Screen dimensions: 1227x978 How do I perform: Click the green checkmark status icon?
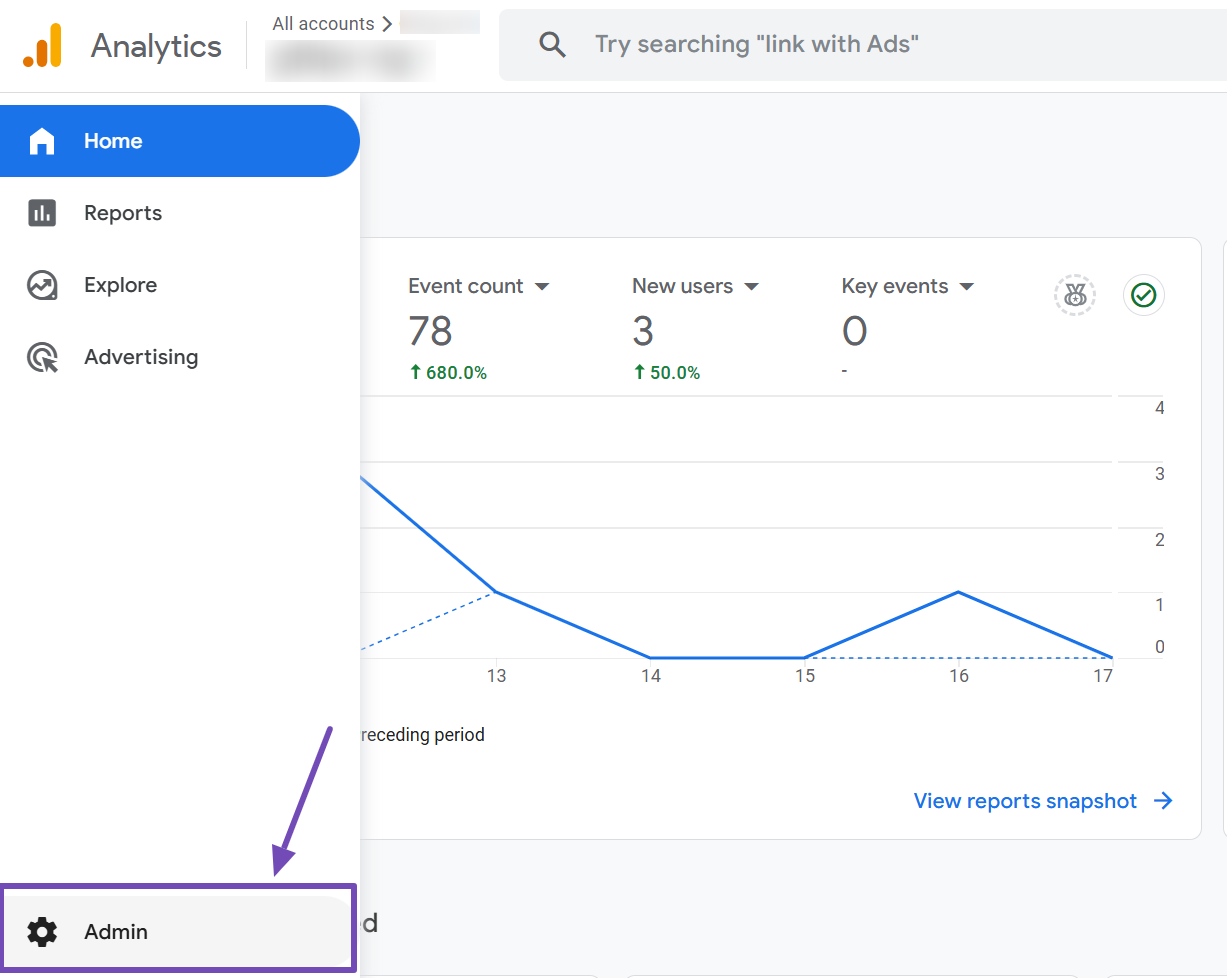(x=1143, y=295)
